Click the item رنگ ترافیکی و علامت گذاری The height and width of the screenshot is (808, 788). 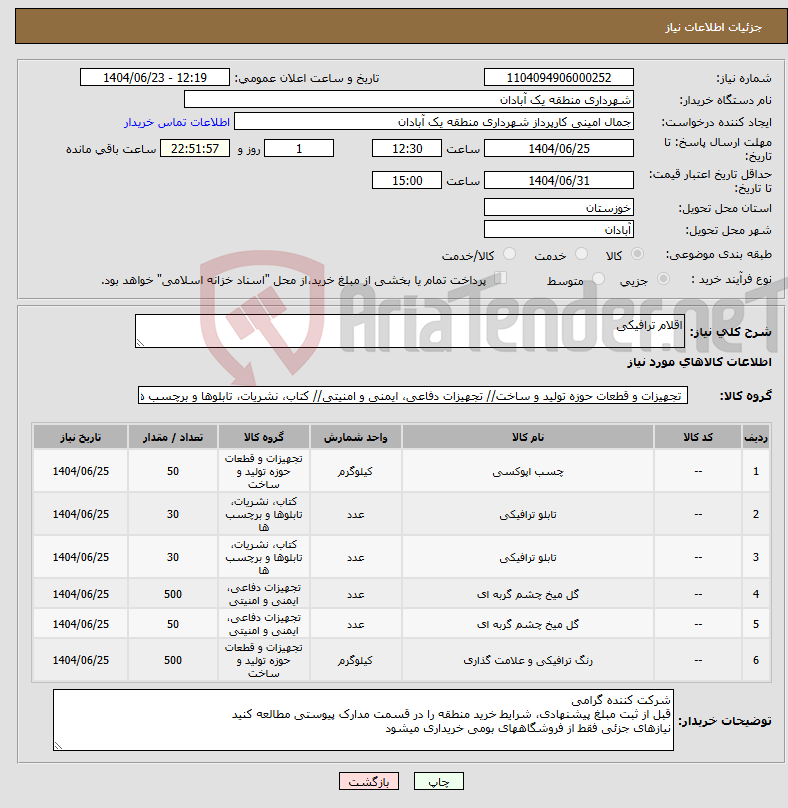[528, 660]
